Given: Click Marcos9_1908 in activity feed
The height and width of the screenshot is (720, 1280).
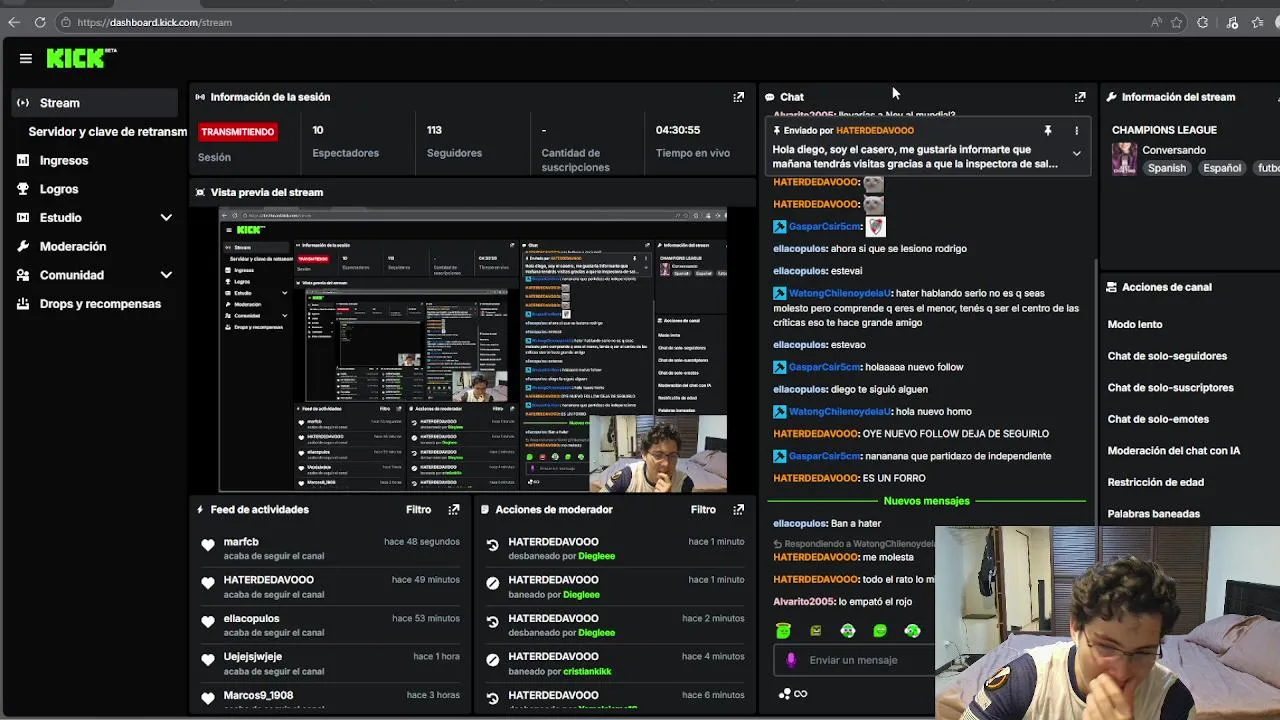Looking at the screenshot, I should coord(258,695).
